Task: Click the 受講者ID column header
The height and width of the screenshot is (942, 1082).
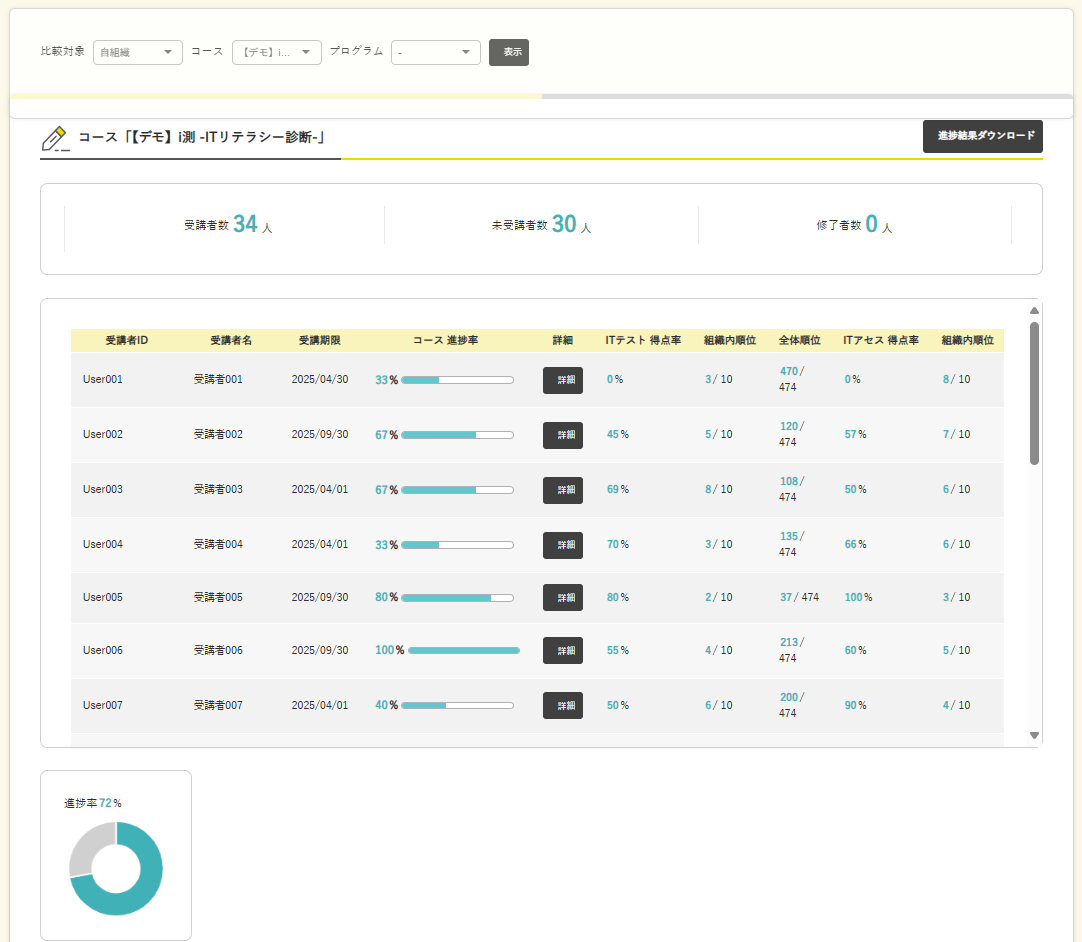Action: pos(127,341)
